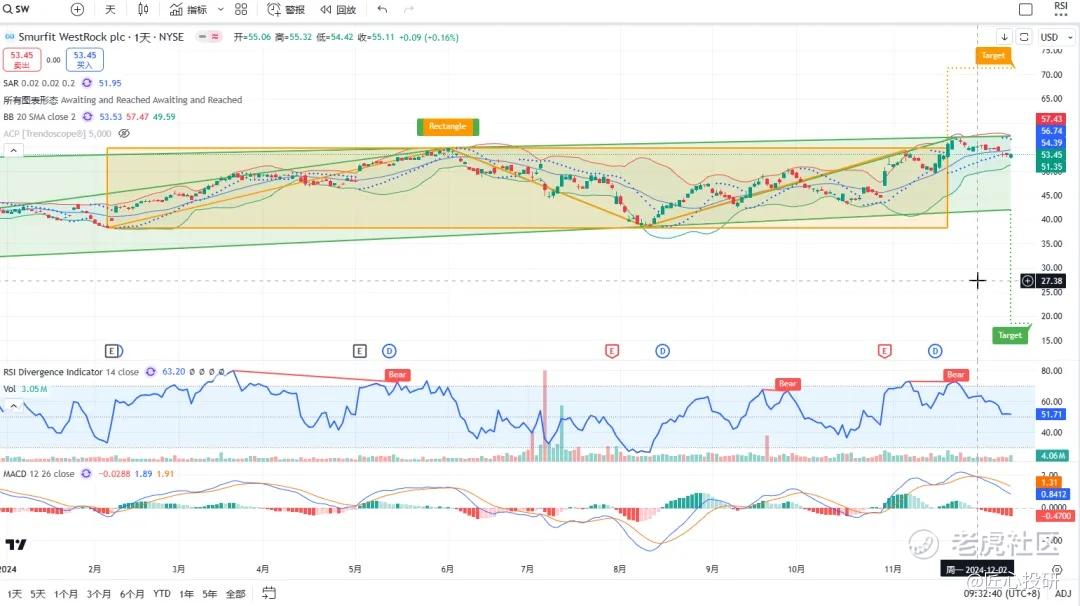Select the MACD 12 26 close legend
Screen dimensions: 1080x606
coord(39,474)
